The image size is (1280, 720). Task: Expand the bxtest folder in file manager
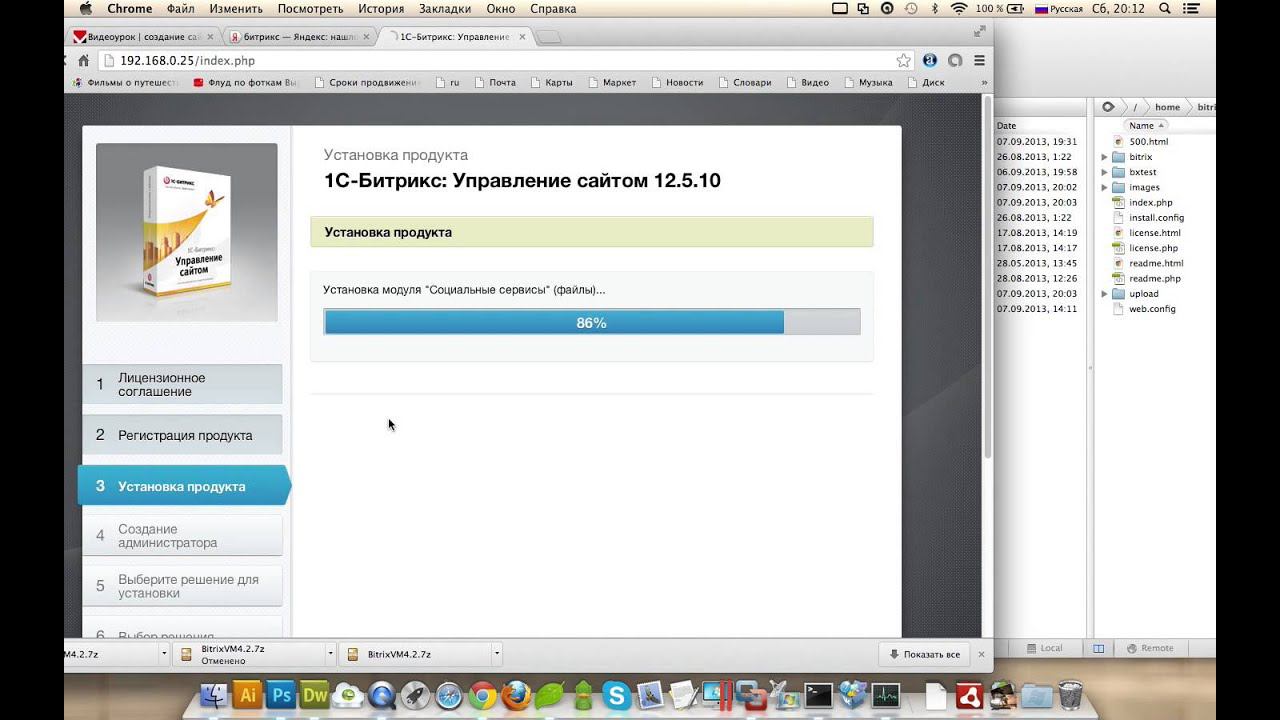1104,172
